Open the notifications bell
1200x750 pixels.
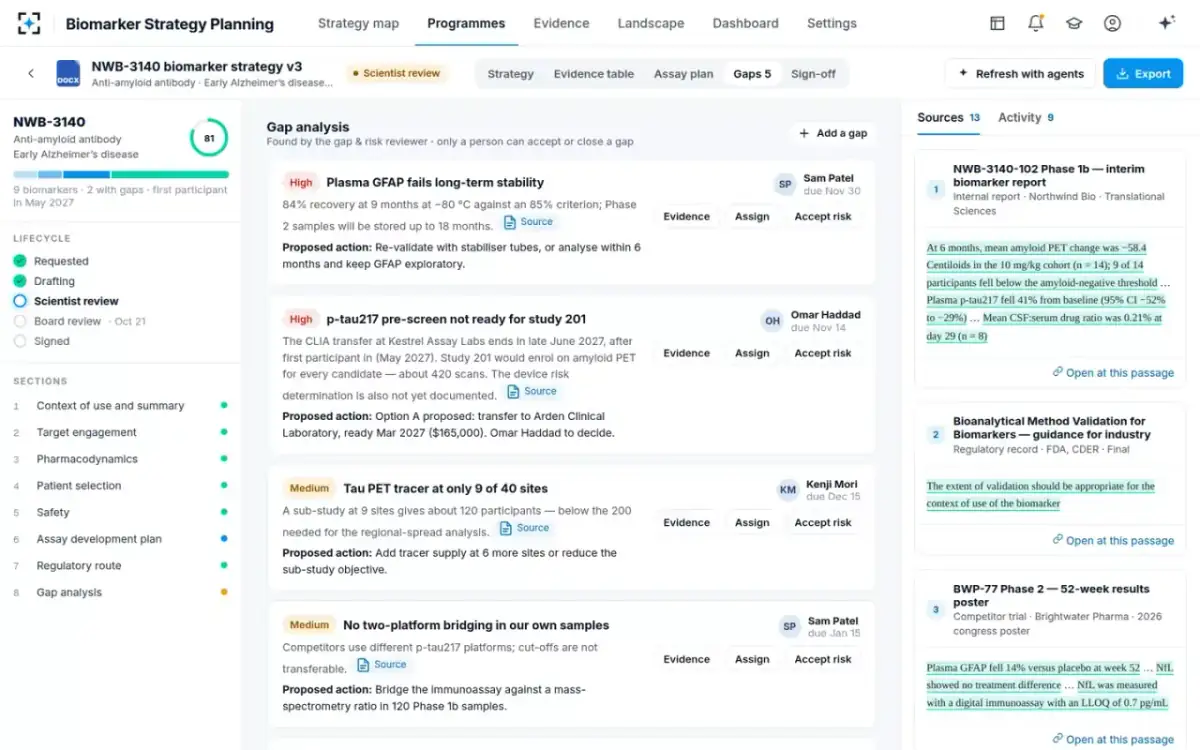click(x=1036, y=23)
